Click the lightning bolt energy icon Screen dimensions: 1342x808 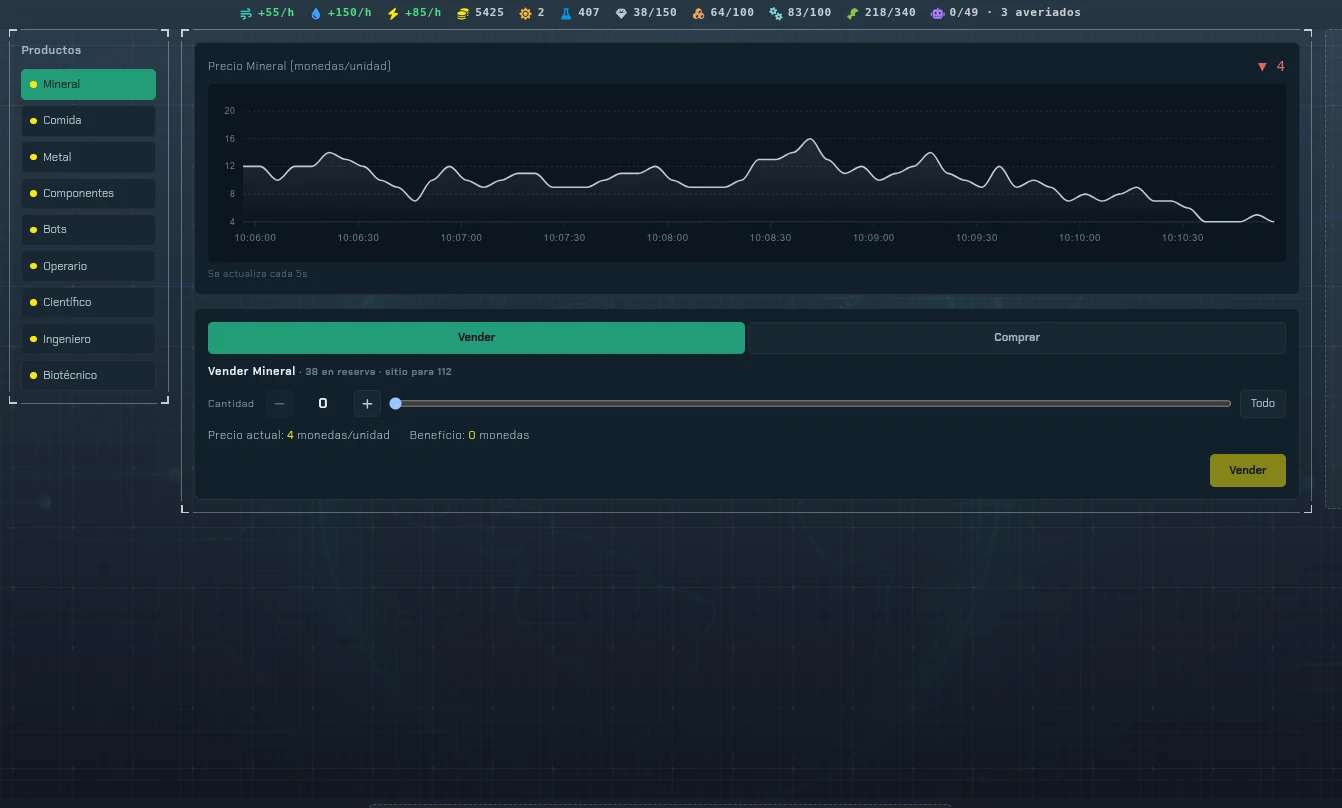[x=393, y=13]
